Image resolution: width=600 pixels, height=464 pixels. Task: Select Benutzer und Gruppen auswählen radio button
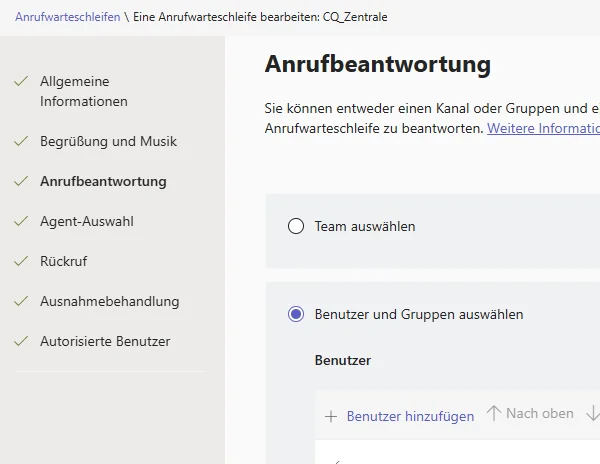pos(296,314)
